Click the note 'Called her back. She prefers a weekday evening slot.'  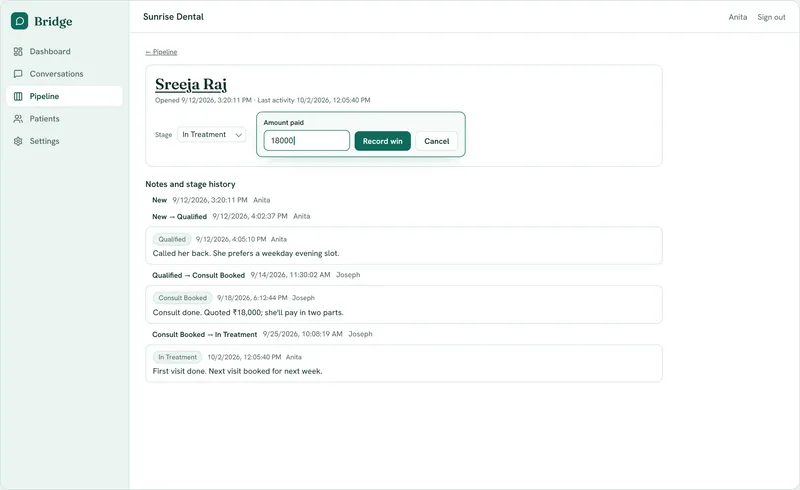click(x=246, y=254)
